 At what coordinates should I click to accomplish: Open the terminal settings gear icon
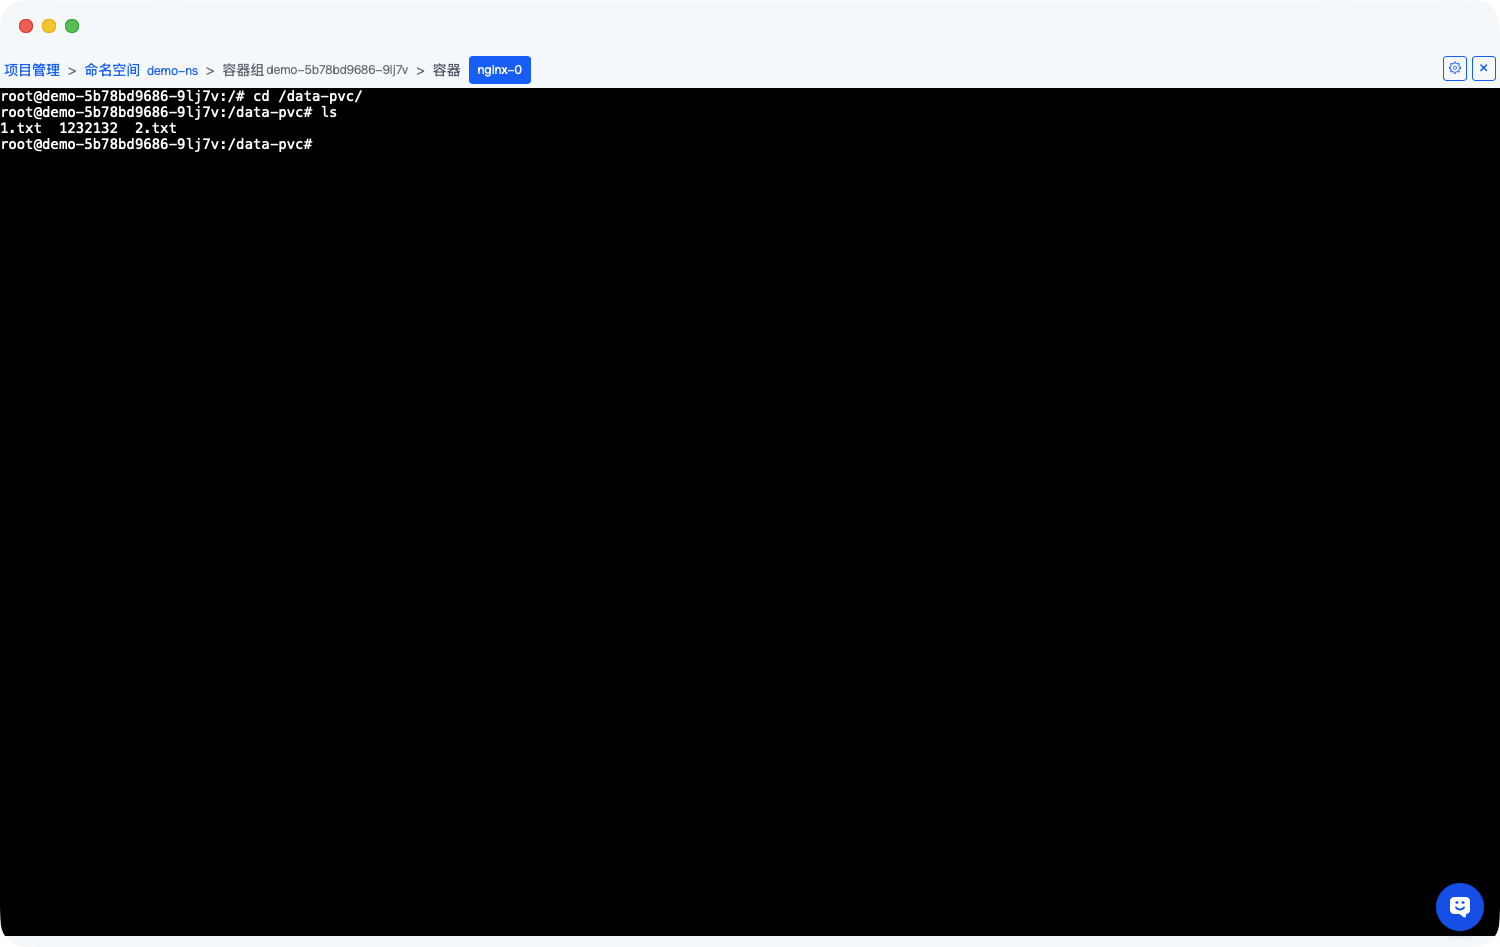[x=1454, y=68]
